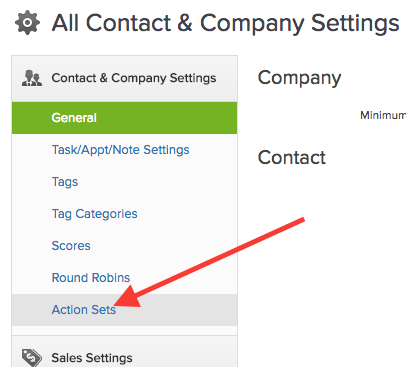This screenshot has width=406, height=367.
Task: Open Task/Appt/Note Settings
Action: pyautogui.click(x=120, y=150)
